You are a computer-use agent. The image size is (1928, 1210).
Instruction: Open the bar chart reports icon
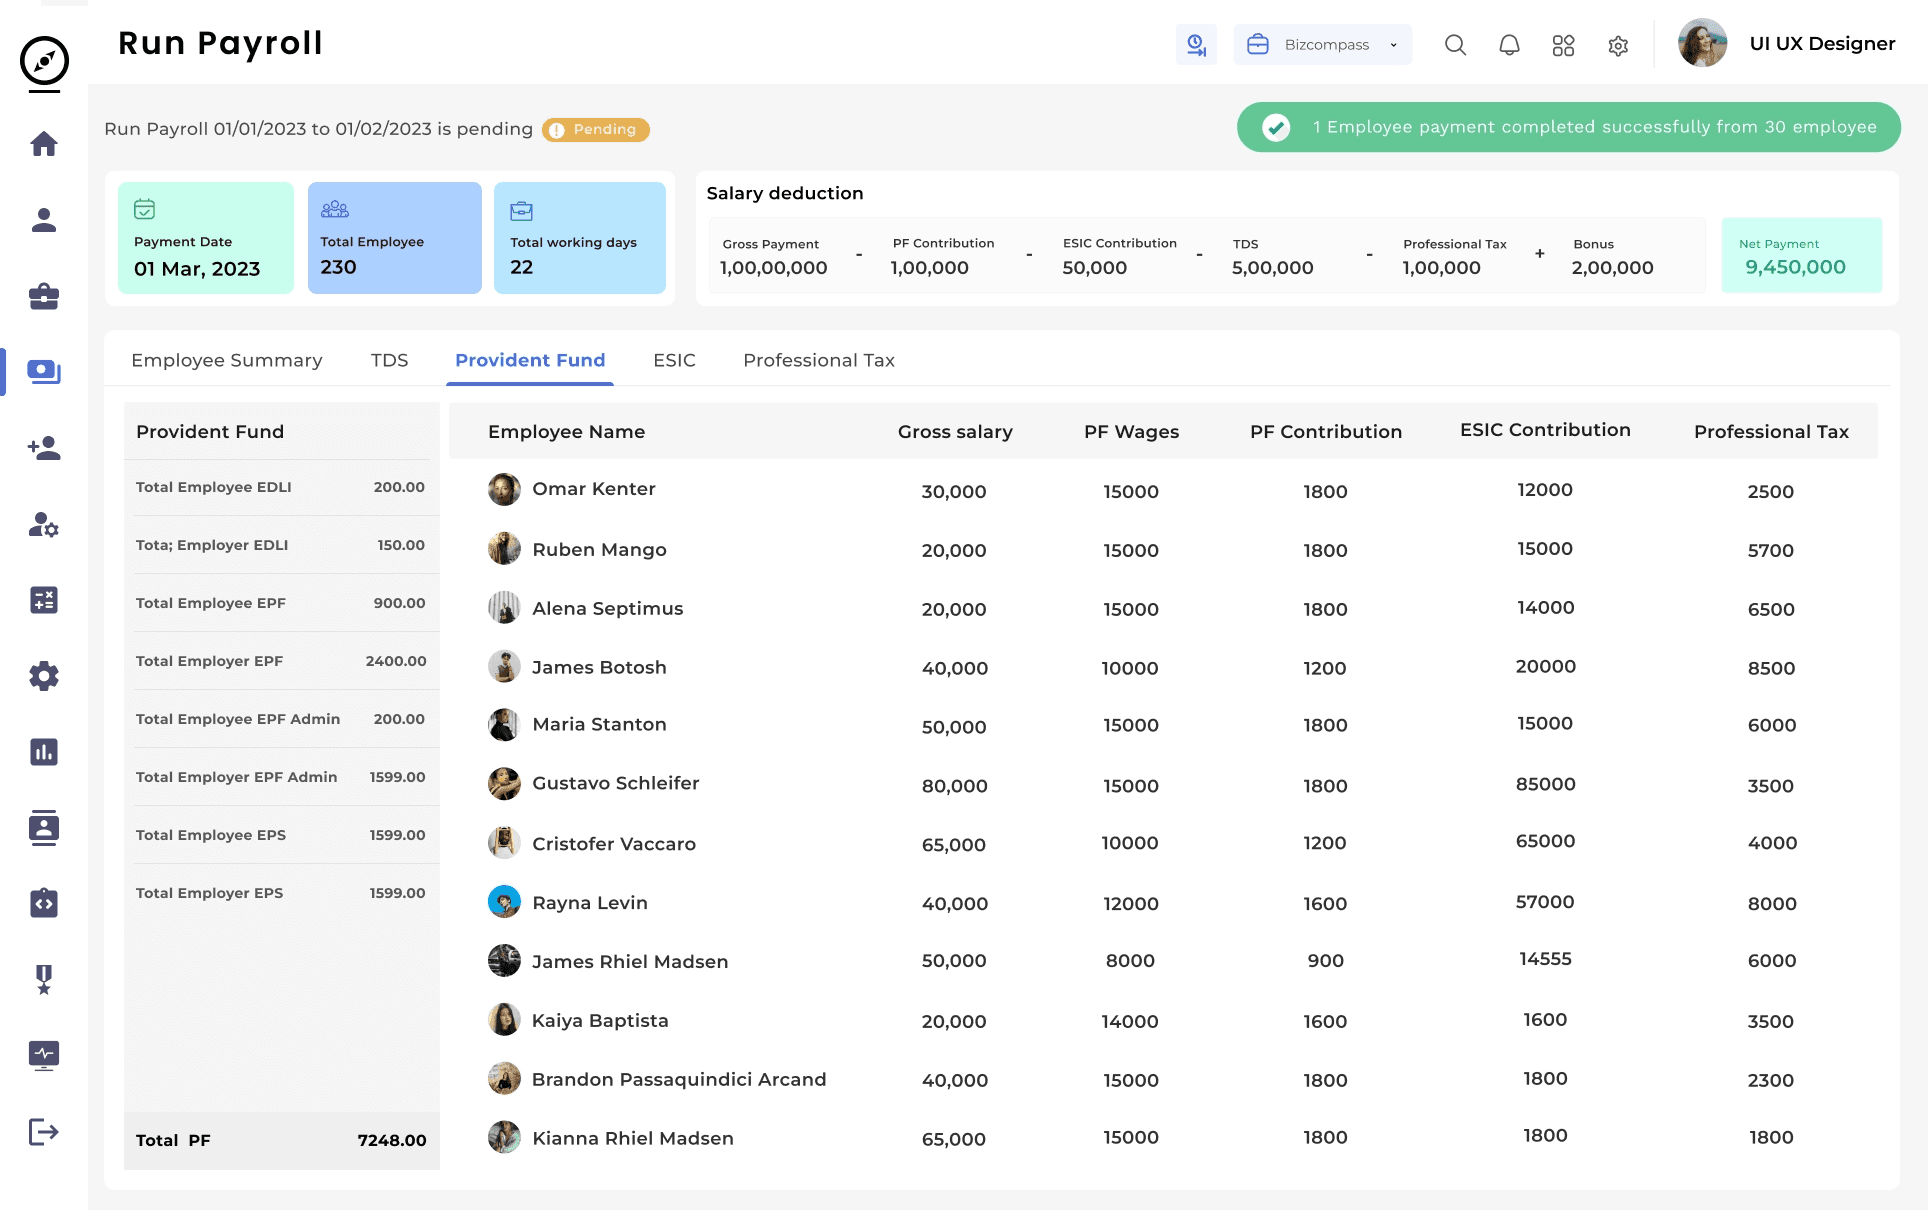click(x=44, y=752)
